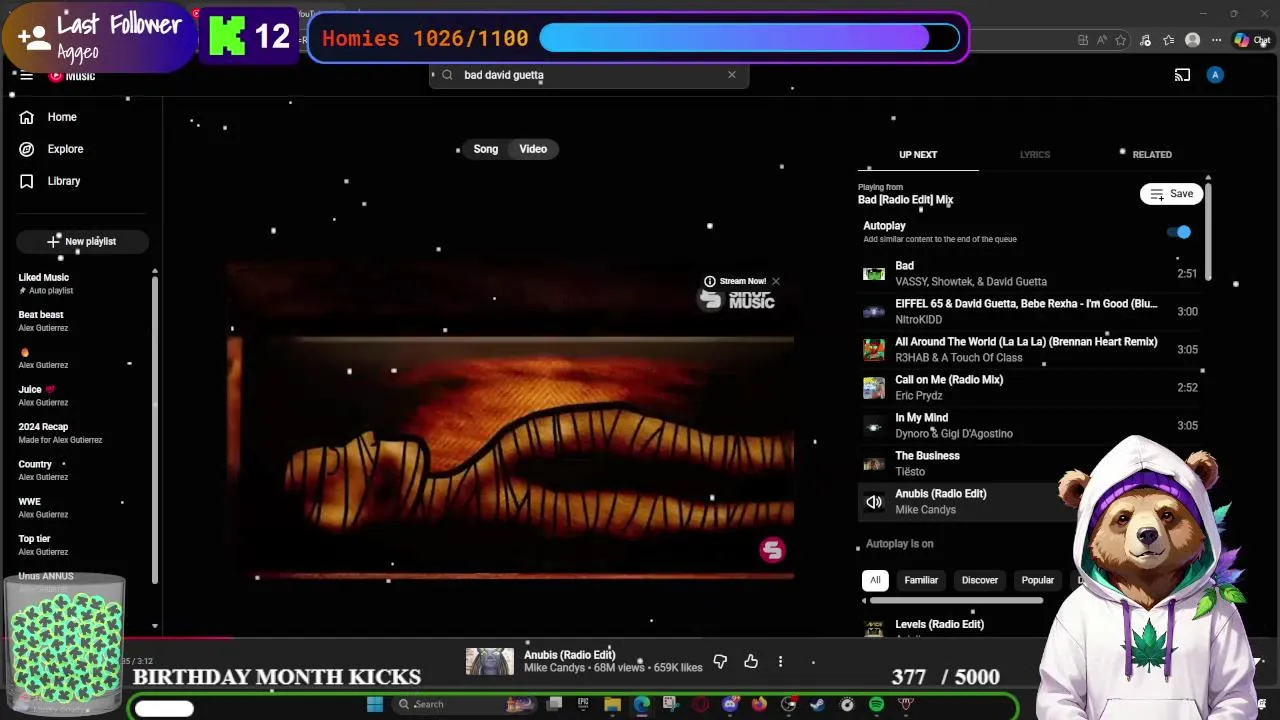1280x720 pixels.
Task: Click the red S channel watermark icon
Action: 772,549
